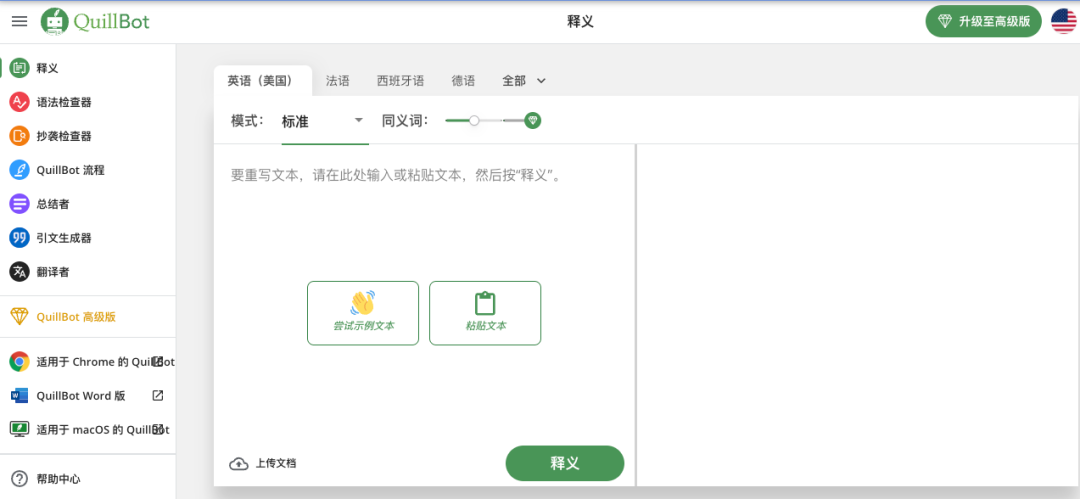
Task: Click the QuillBot 流程 label
Action: coord(71,170)
